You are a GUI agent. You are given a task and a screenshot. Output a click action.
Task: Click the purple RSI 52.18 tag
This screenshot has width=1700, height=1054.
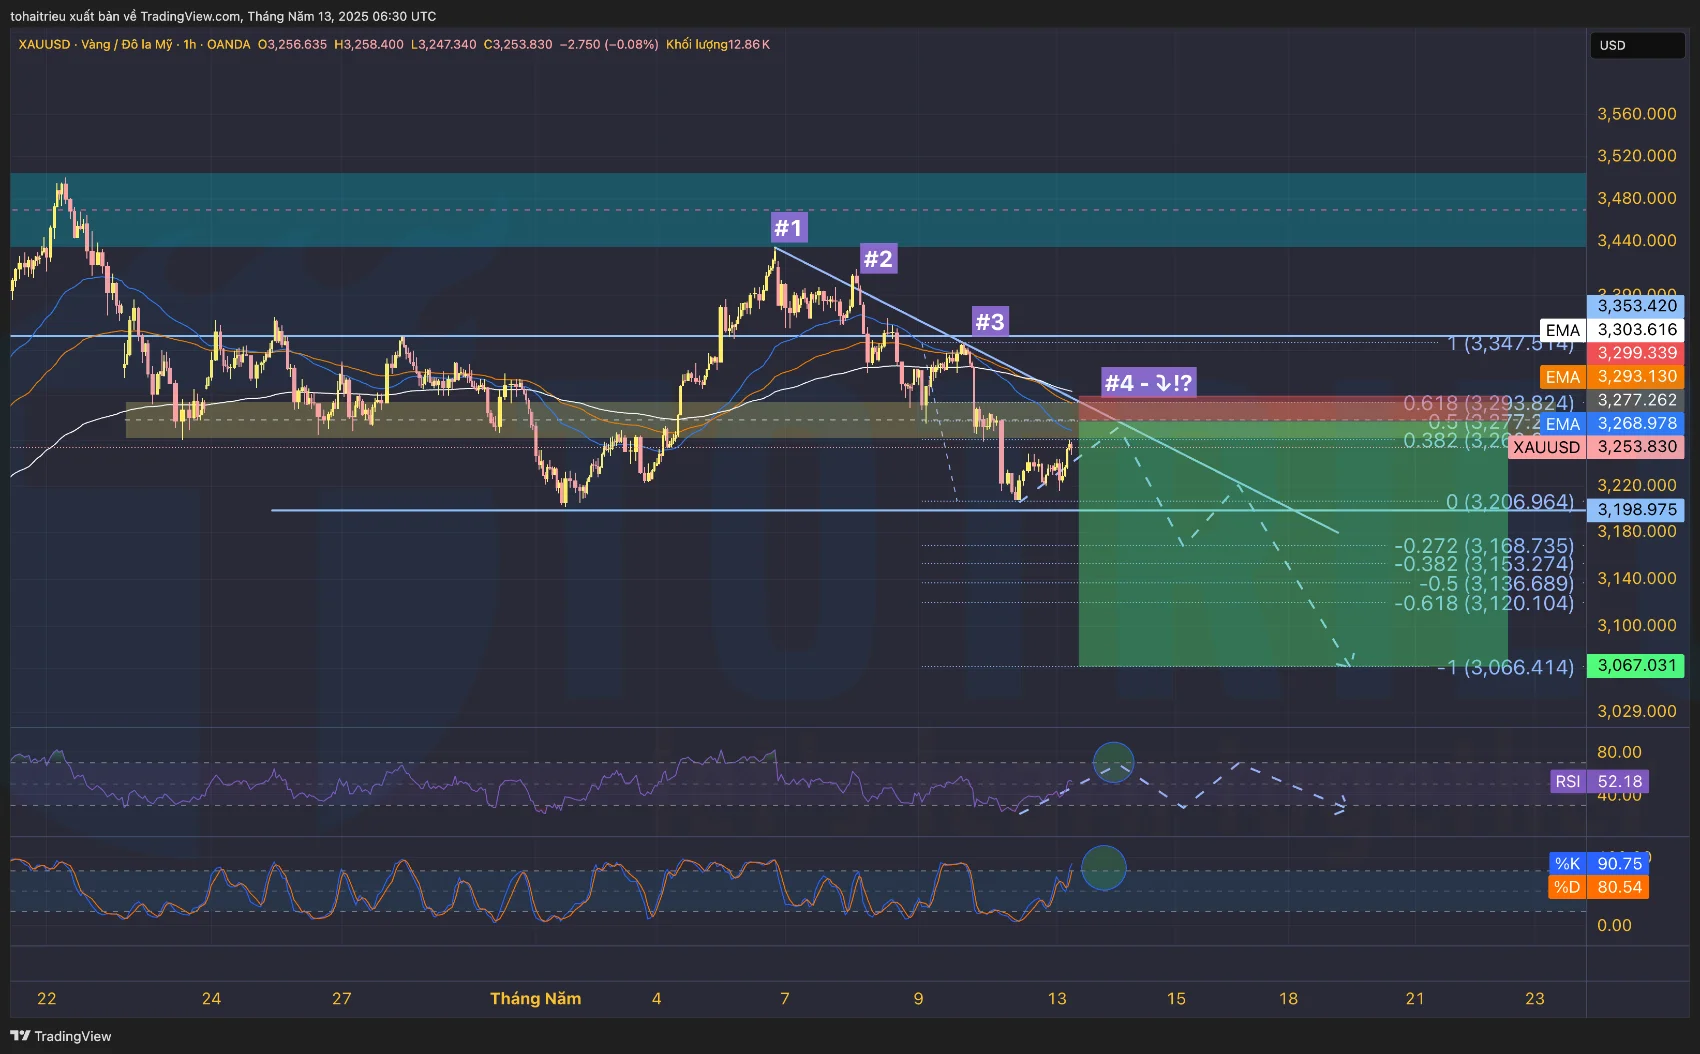(x=1599, y=781)
